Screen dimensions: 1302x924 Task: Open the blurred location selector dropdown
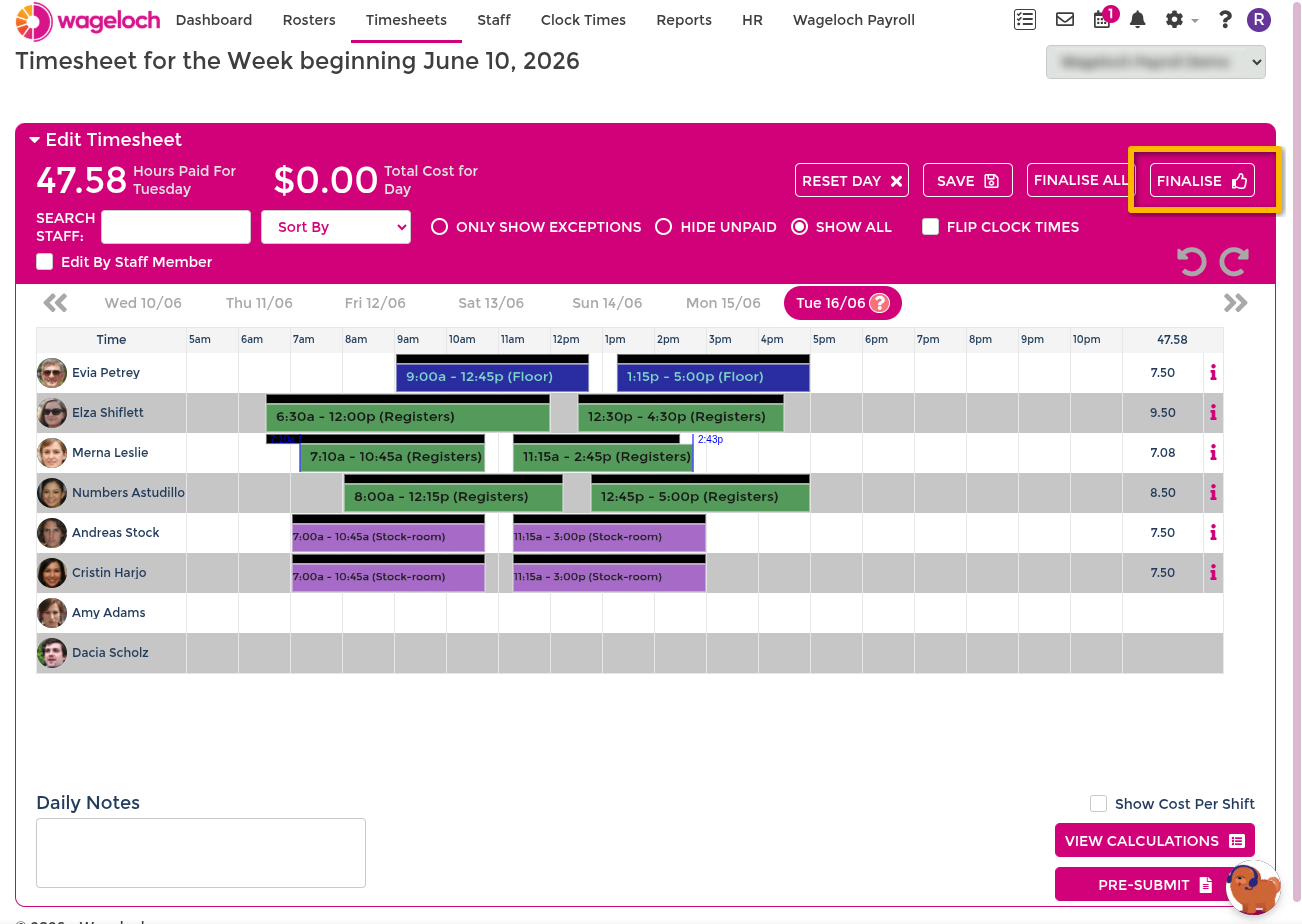coord(1156,62)
